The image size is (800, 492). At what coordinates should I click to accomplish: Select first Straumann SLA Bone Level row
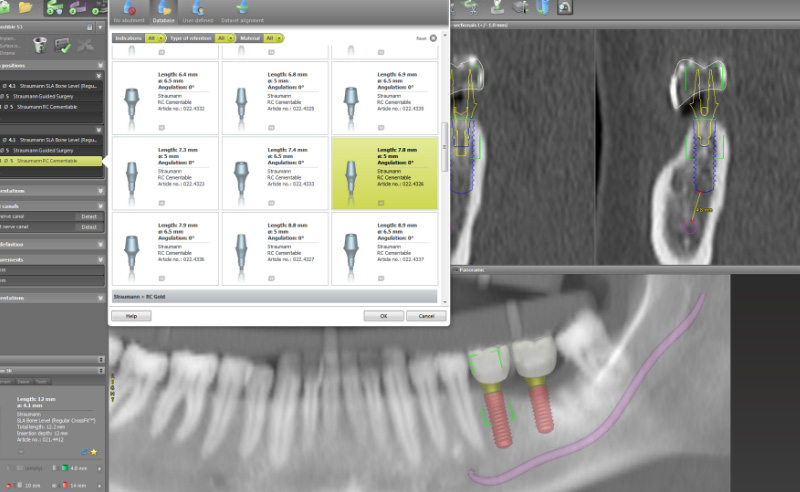click(51, 86)
